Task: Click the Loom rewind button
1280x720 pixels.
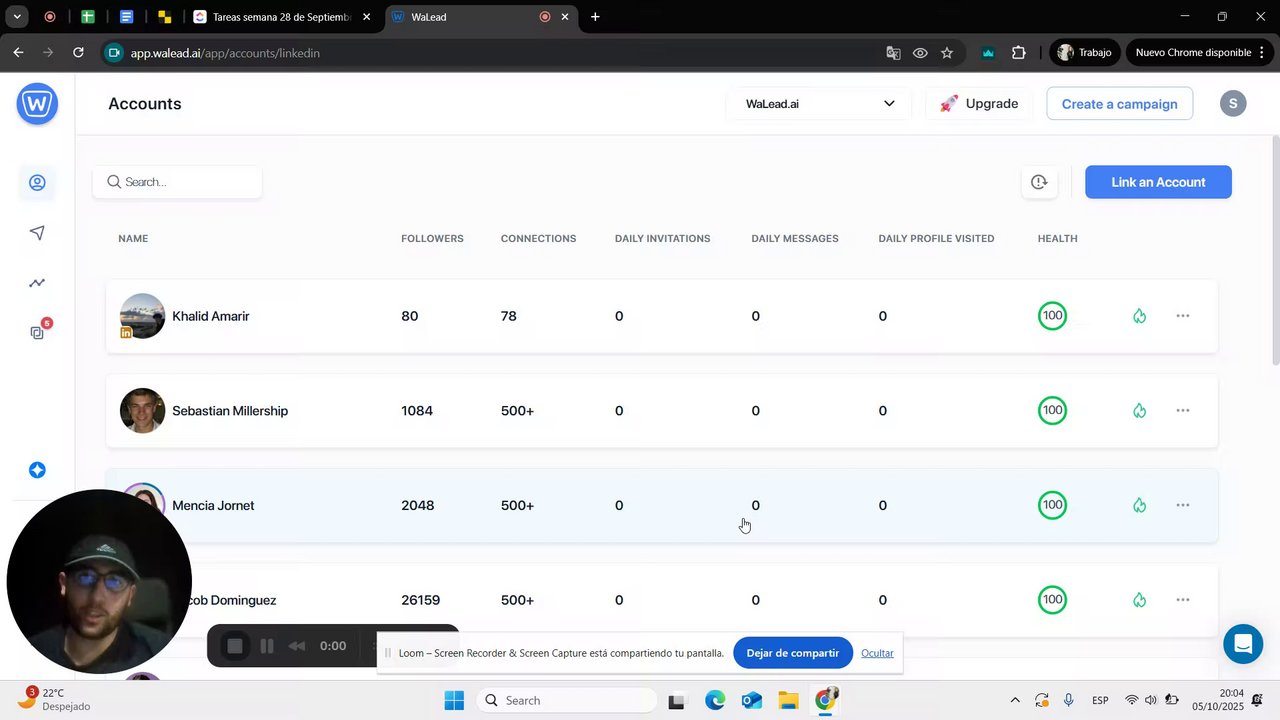Action: click(297, 646)
